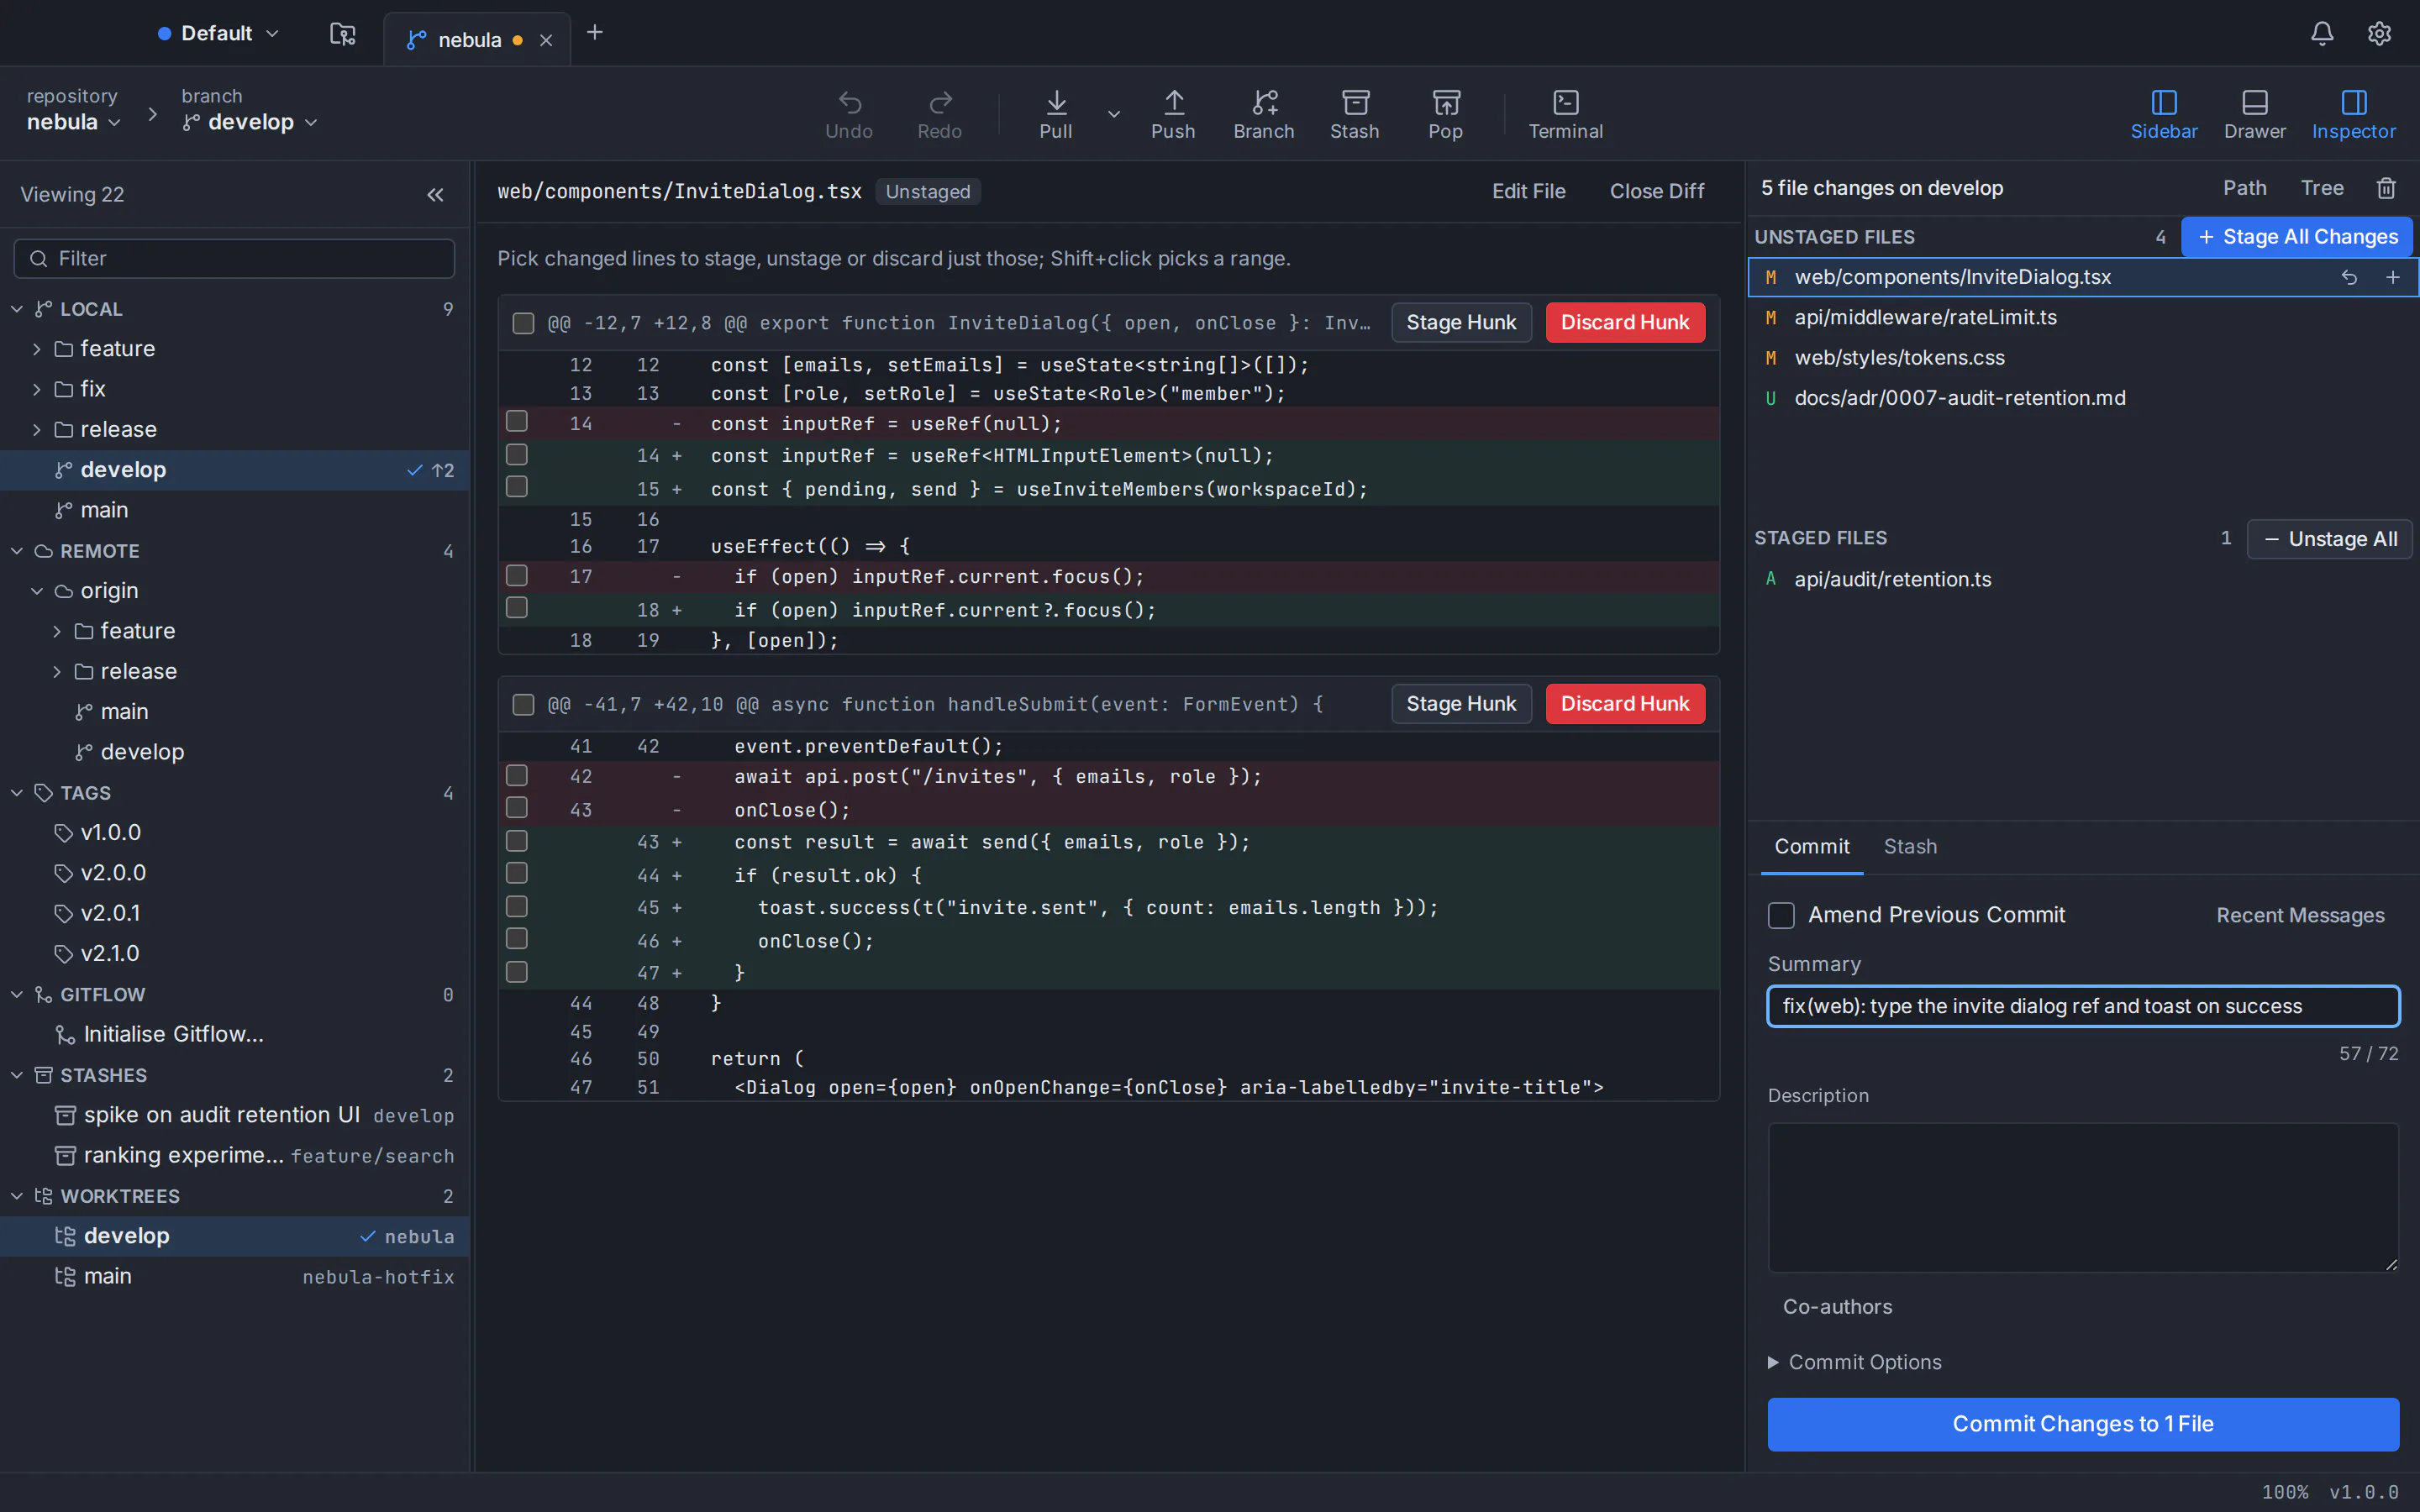
Task: Expand the local feature folder
Action: tap(37, 349)
